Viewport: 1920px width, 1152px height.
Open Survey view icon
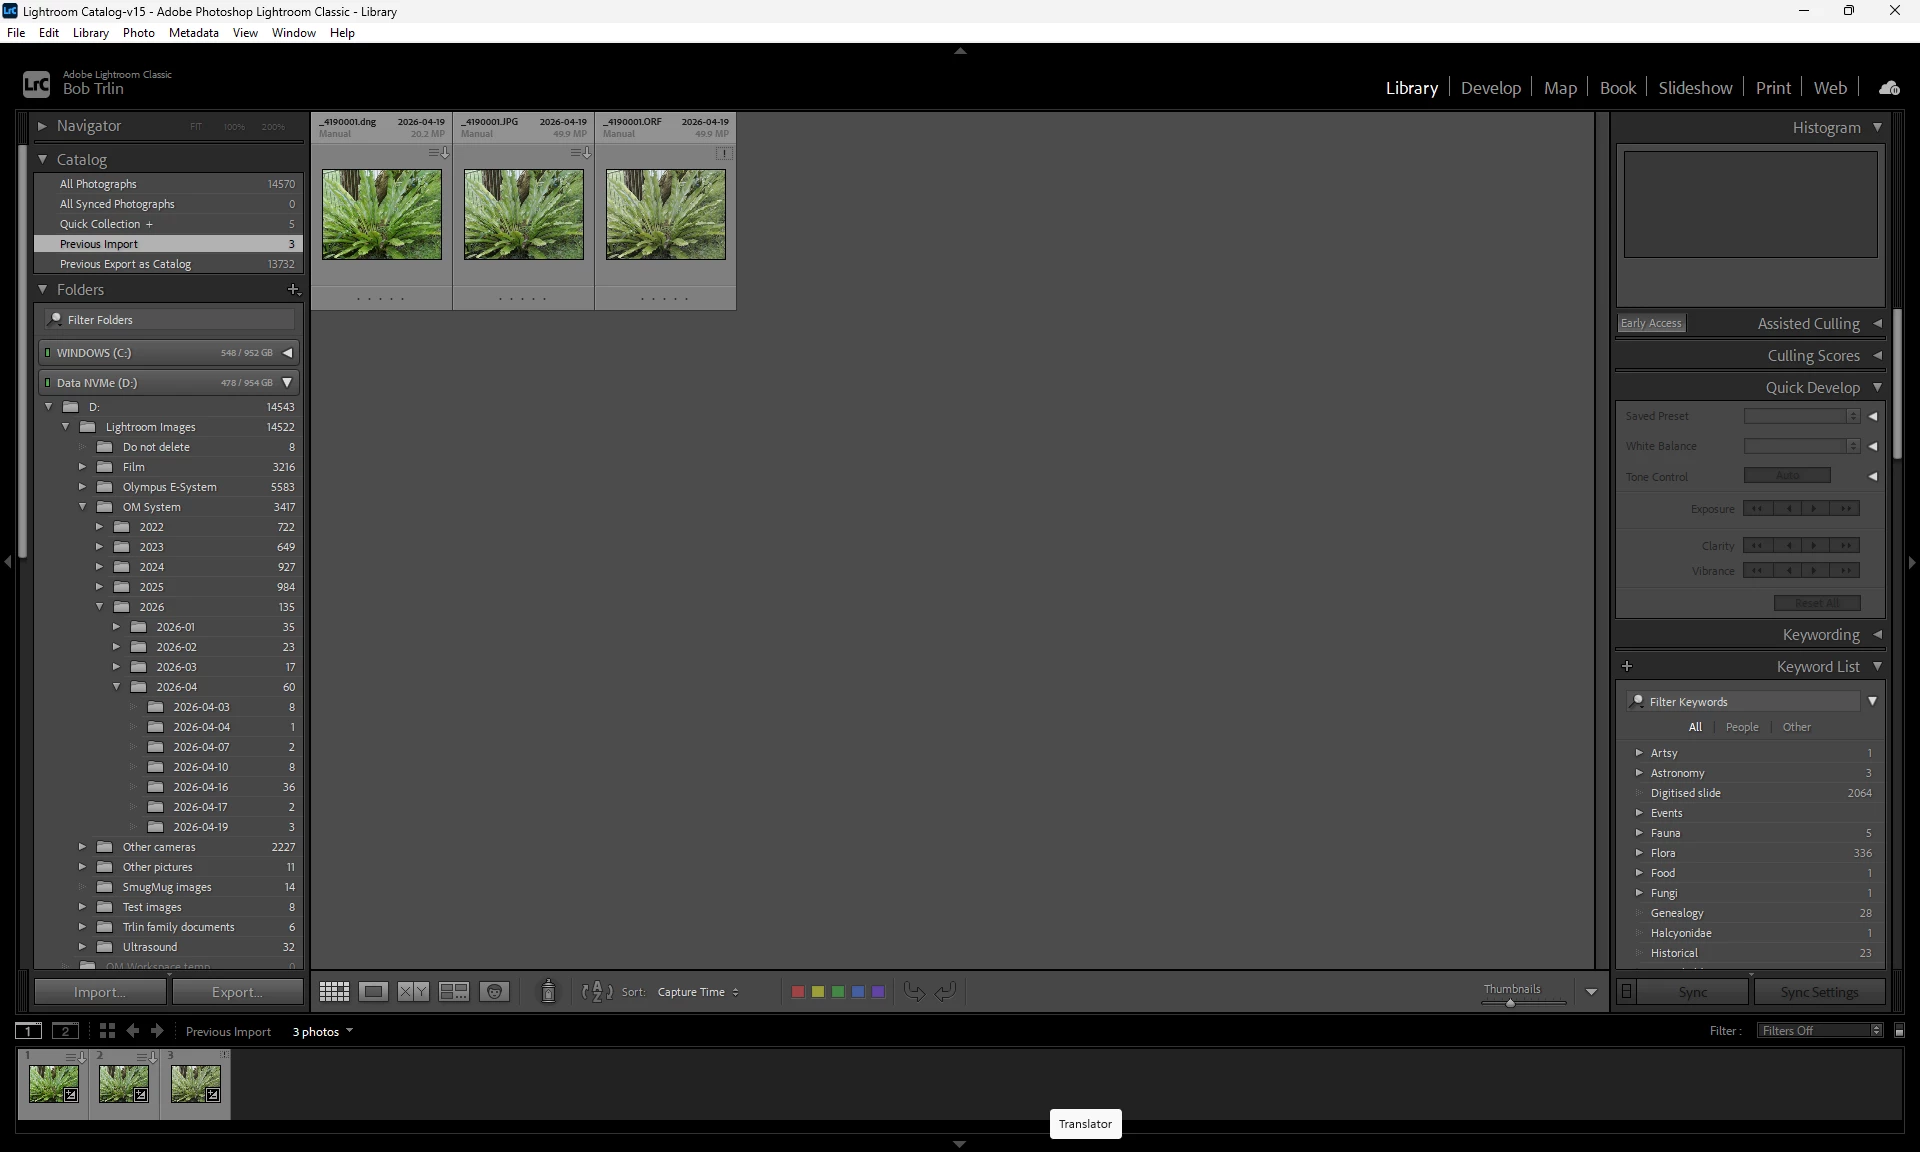pyautogui.click(x=454, y=991)
